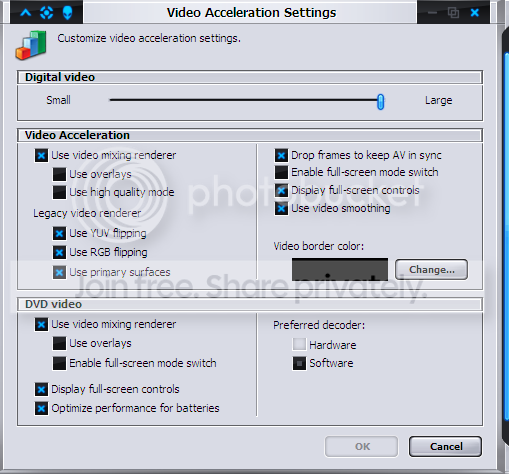Click the Customize video acceleration settings text

point(149,38)
